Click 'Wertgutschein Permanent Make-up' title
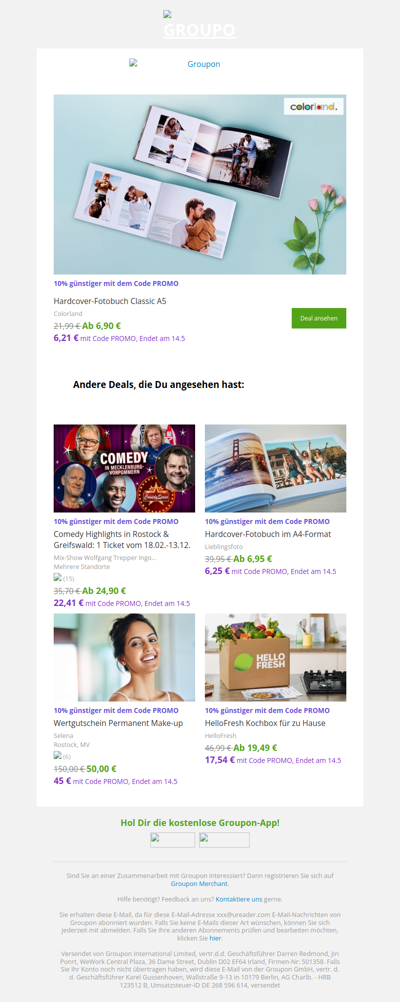The image size is (400, 1002). click(x=118, y=723)
